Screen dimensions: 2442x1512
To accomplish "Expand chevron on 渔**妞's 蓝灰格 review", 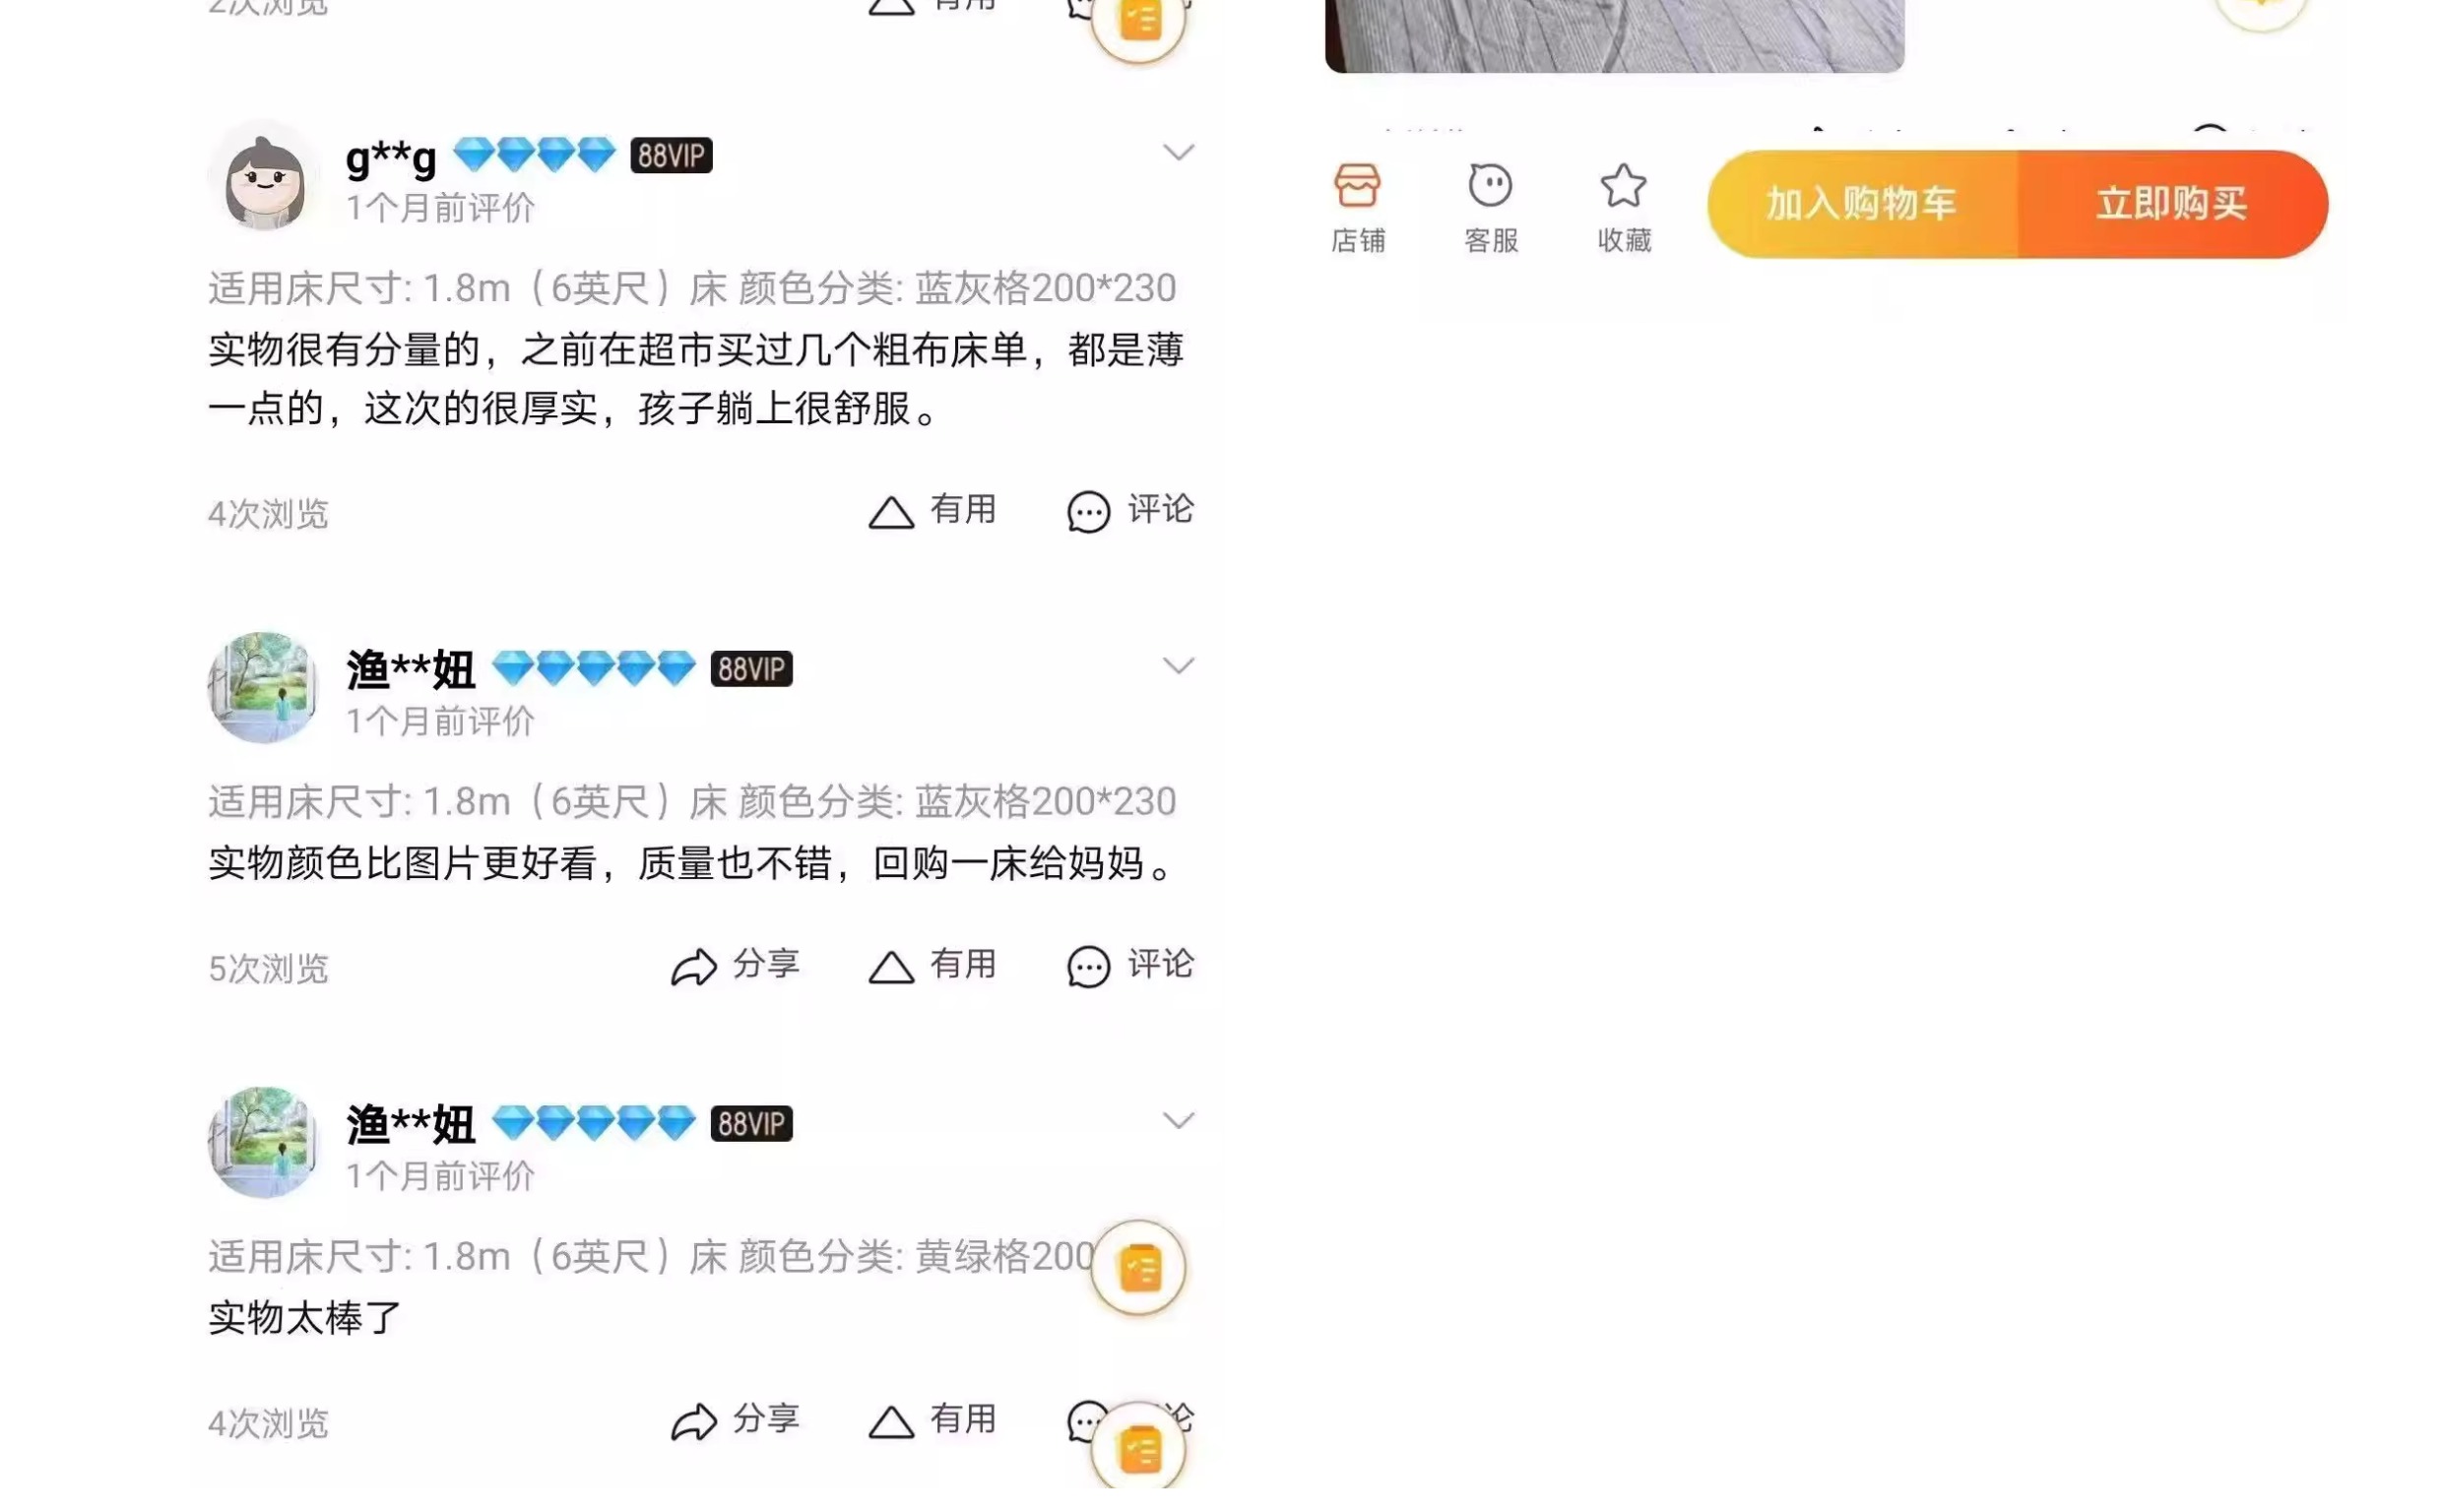I will [x=1178, y=666].
